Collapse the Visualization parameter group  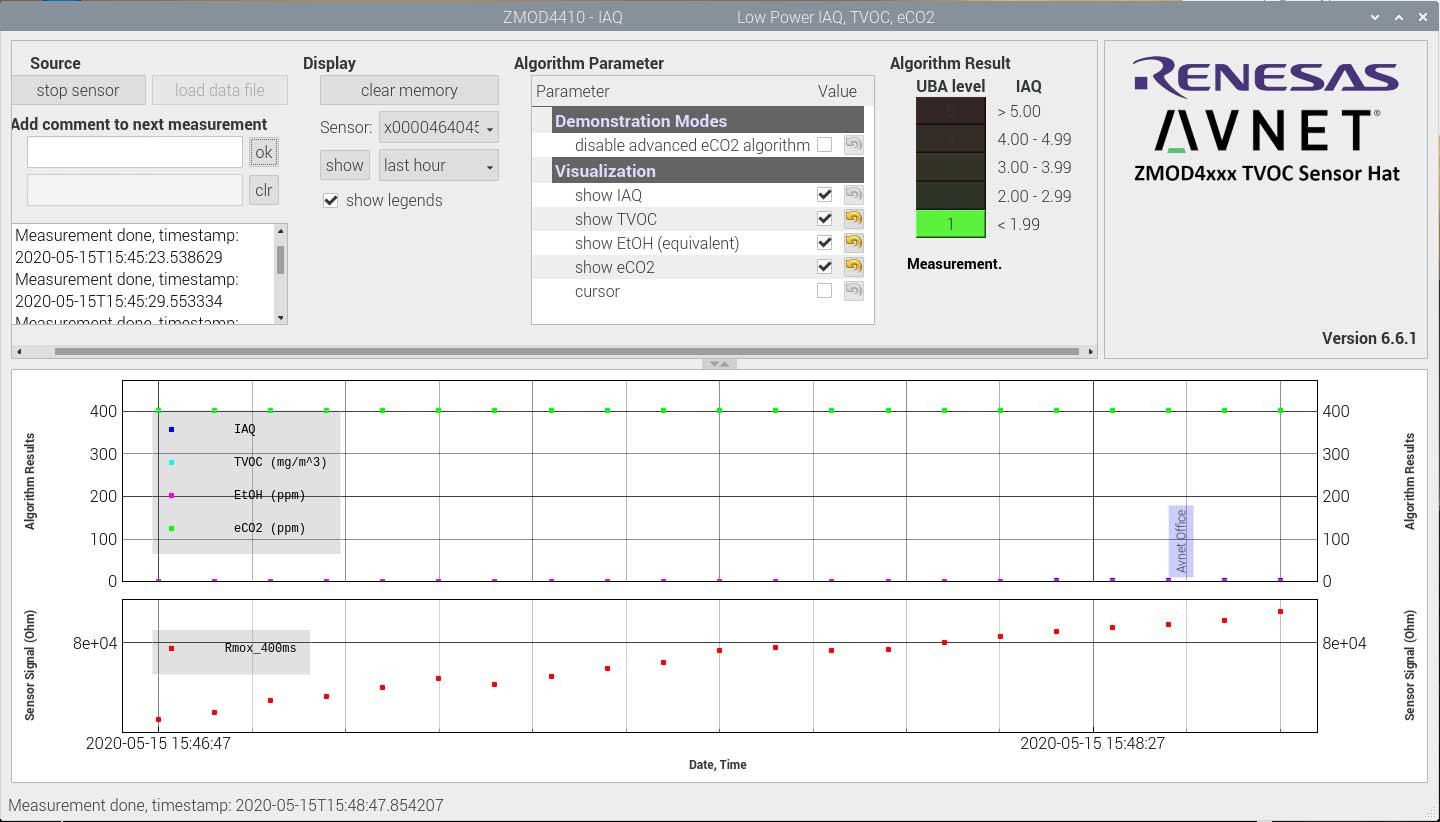point(605,171)
